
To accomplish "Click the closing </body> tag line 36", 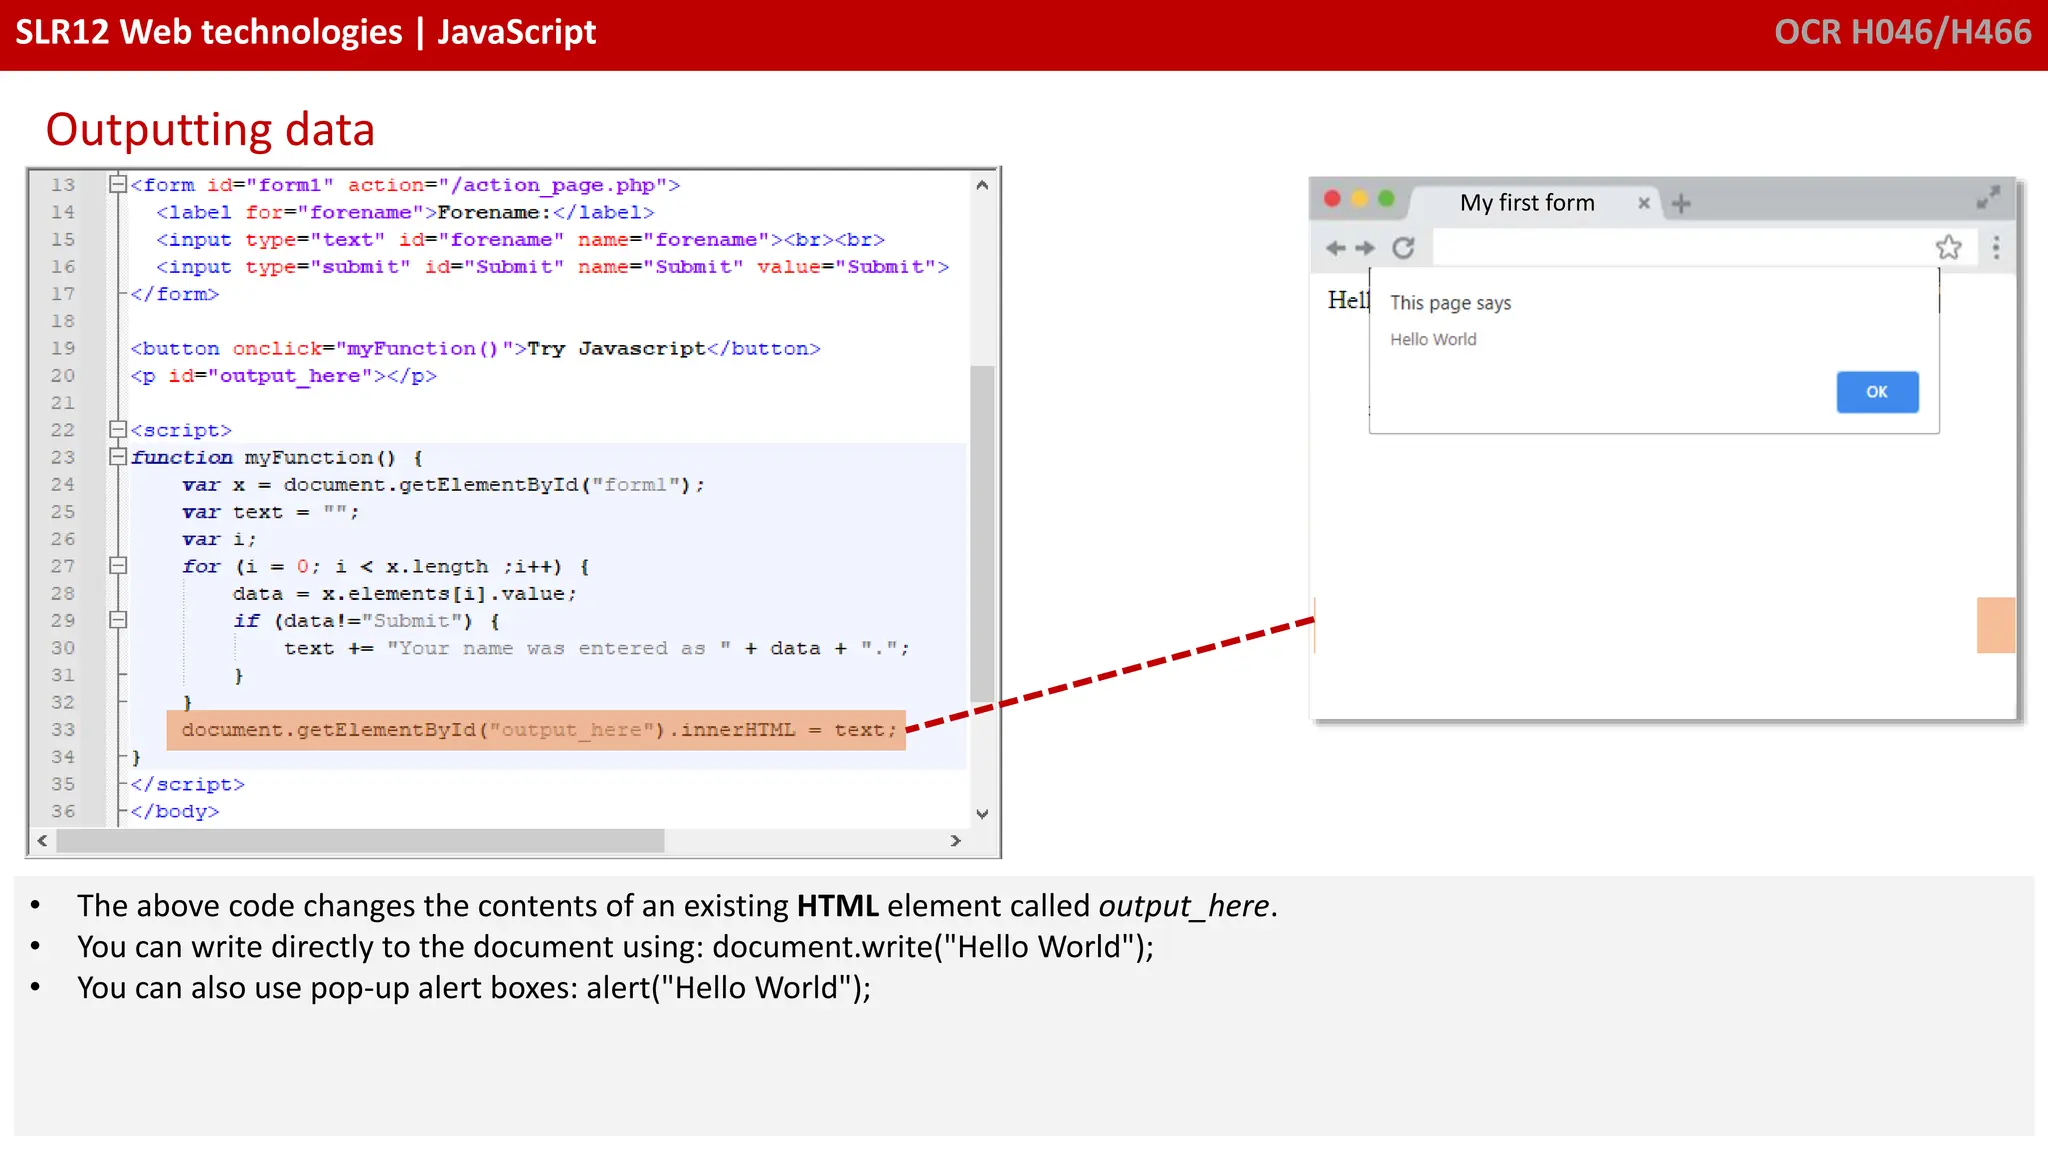I will [x=175, y=812].
